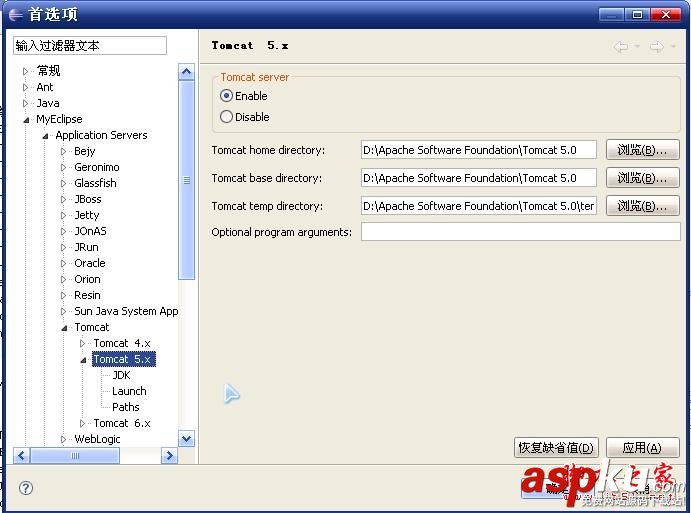Maximize the 首选项 preferences window
The width and height of the screenshot is (691, 513).
click(x=637, y=15)
